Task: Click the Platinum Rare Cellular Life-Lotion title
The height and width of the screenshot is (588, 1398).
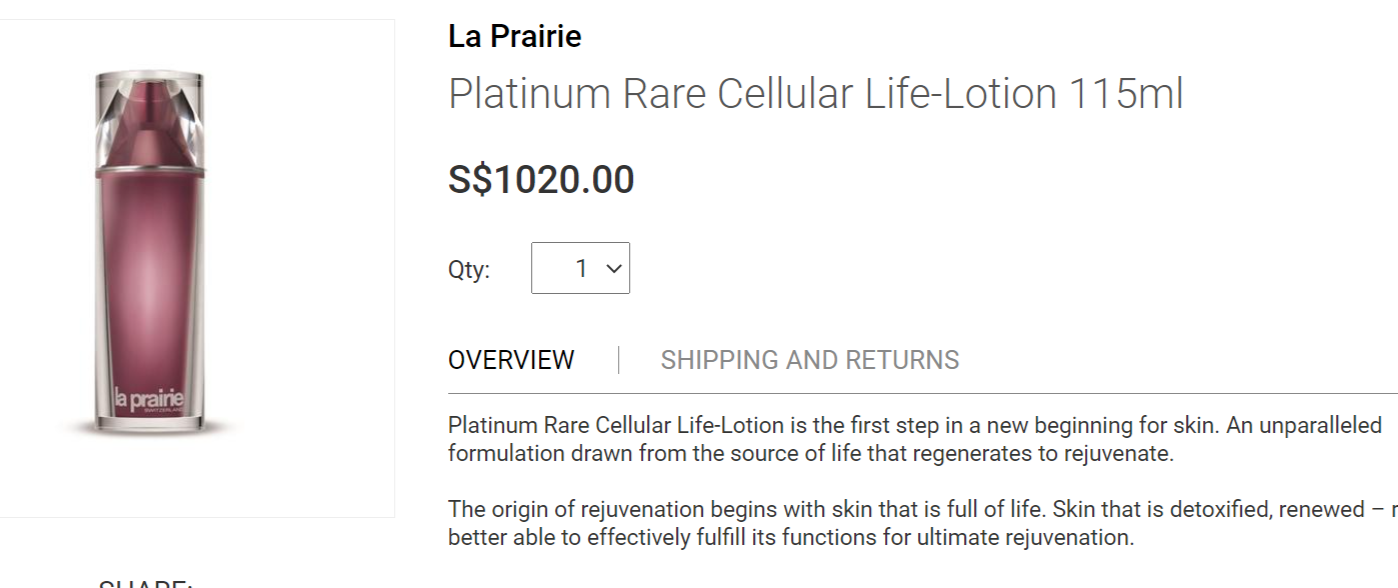Action: [x=752, y=94]
